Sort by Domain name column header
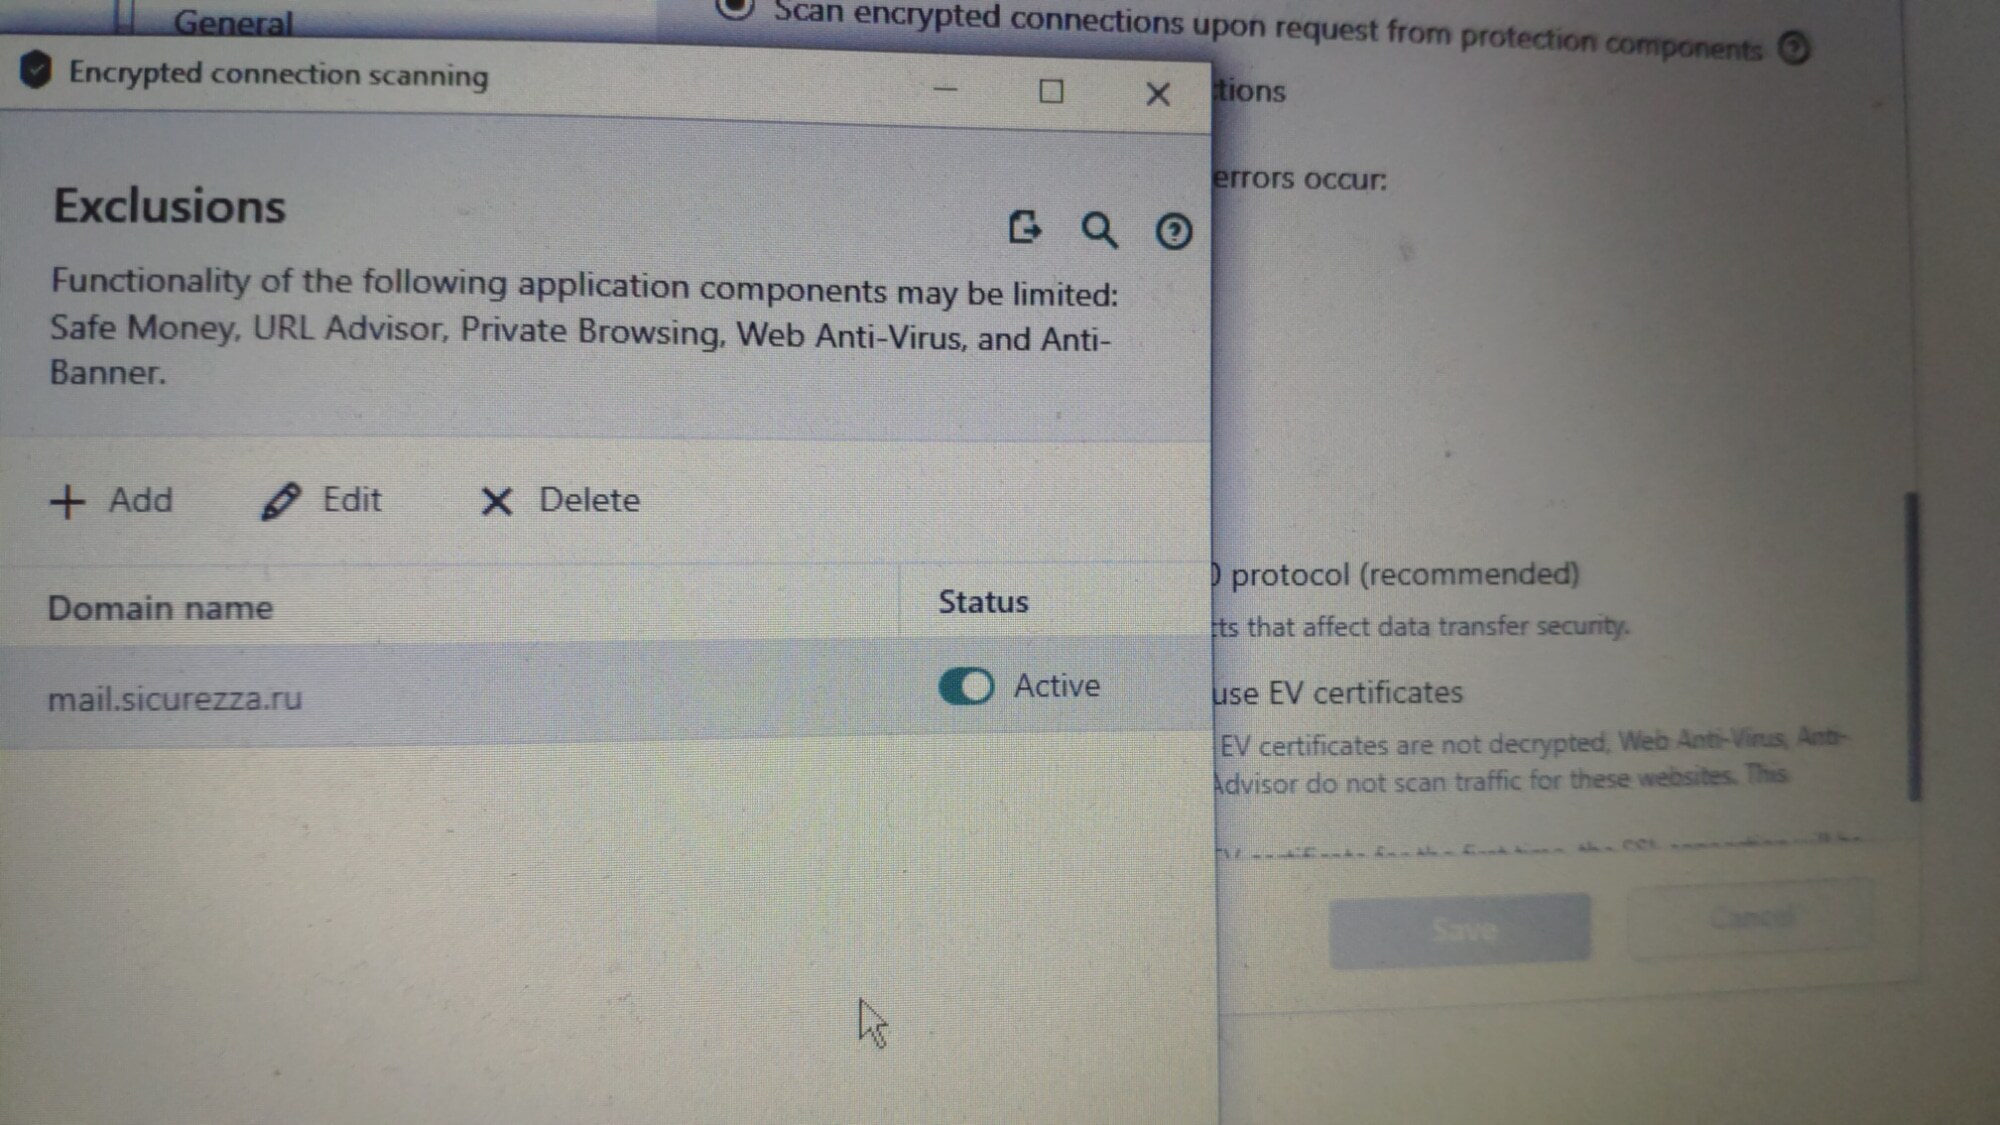Screen dimensions: 2000x1125 160,608
